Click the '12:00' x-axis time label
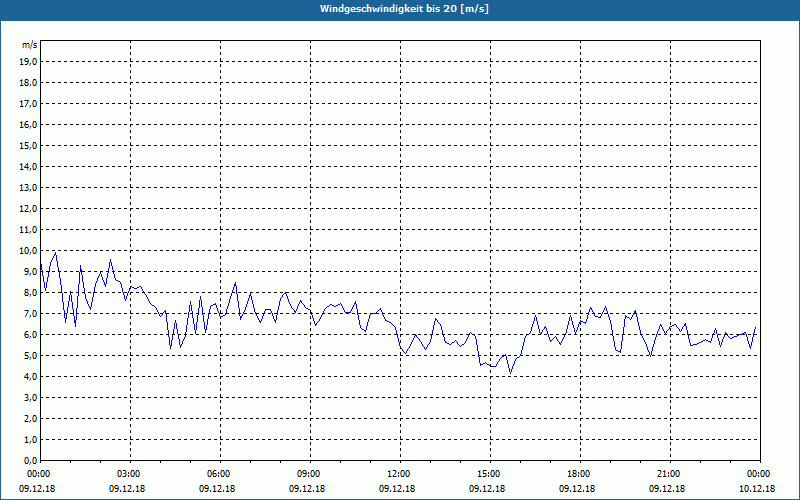800x500 pixels. 399,474
